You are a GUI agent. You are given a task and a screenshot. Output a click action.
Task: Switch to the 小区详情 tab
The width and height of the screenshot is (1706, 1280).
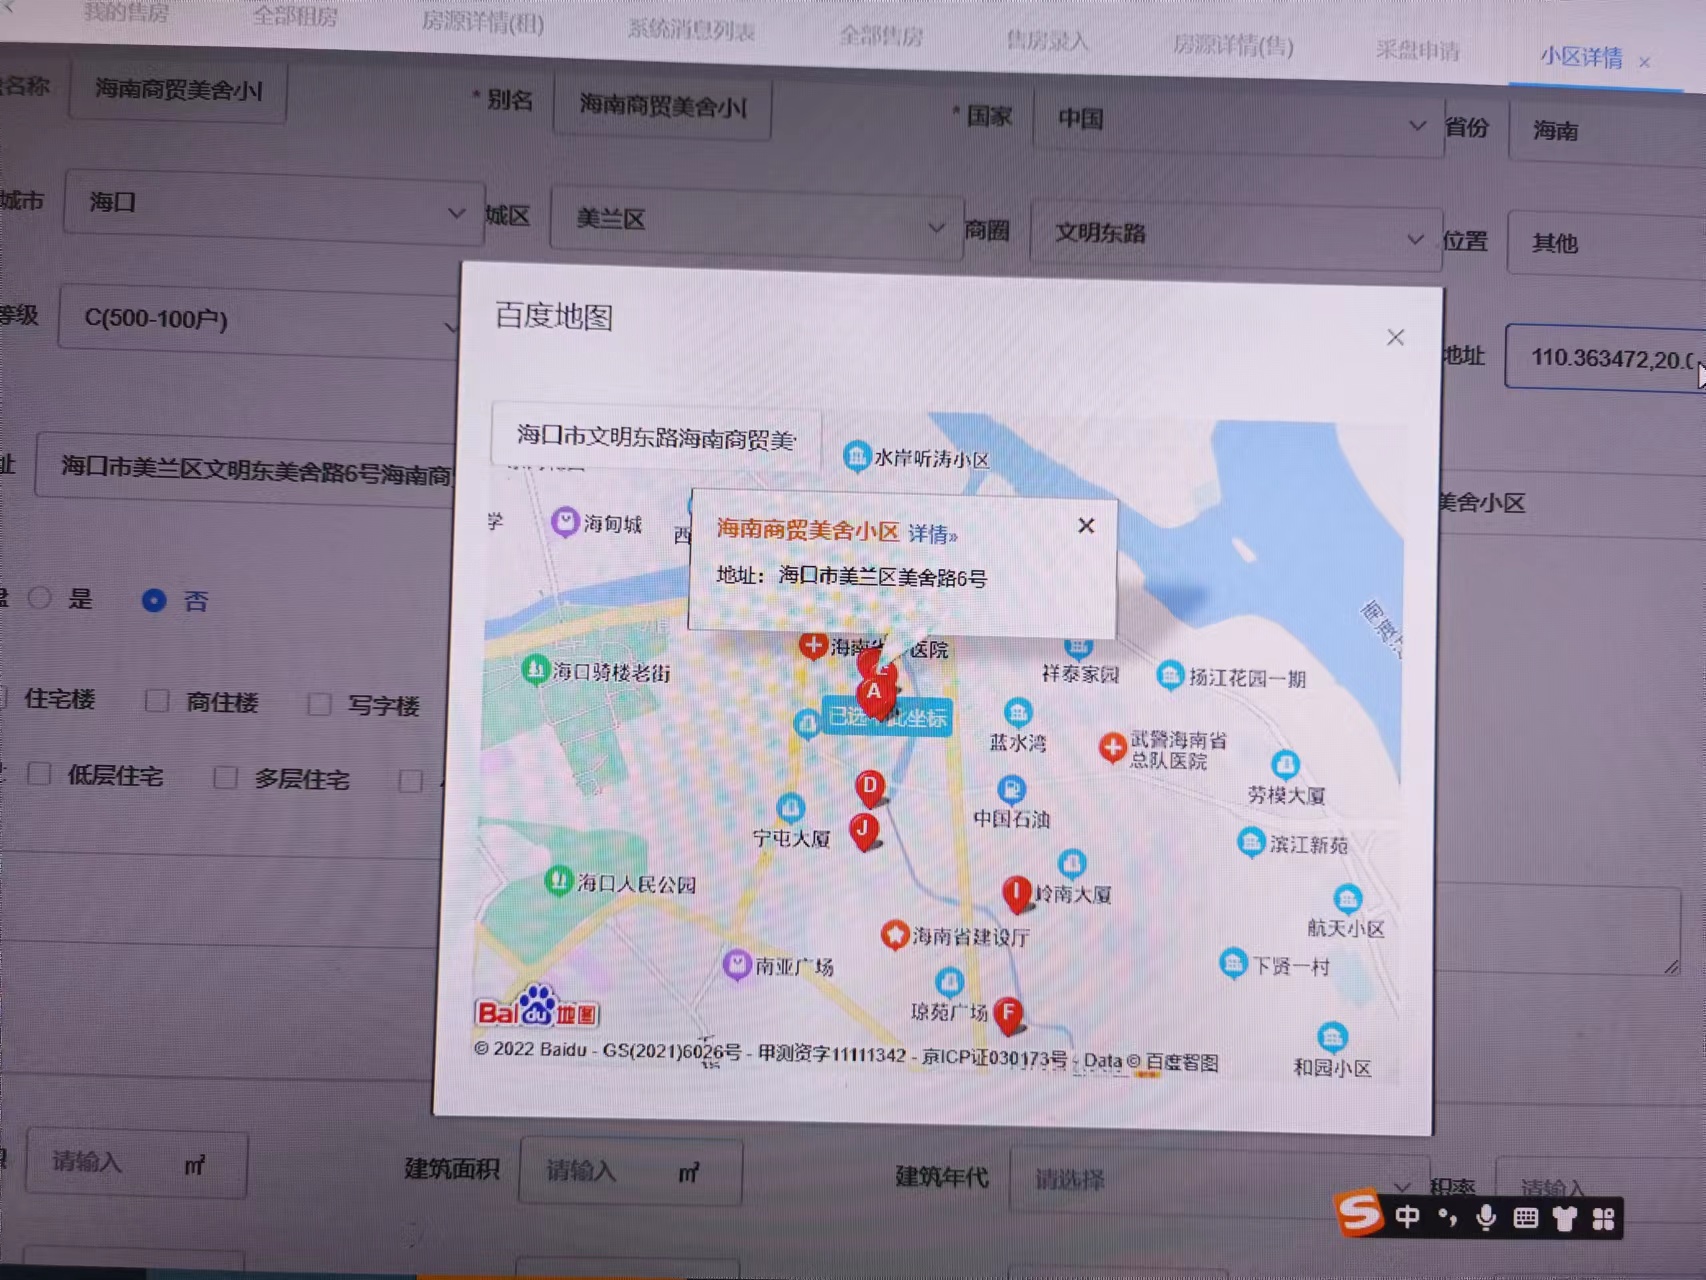(x=1580, y=58)
